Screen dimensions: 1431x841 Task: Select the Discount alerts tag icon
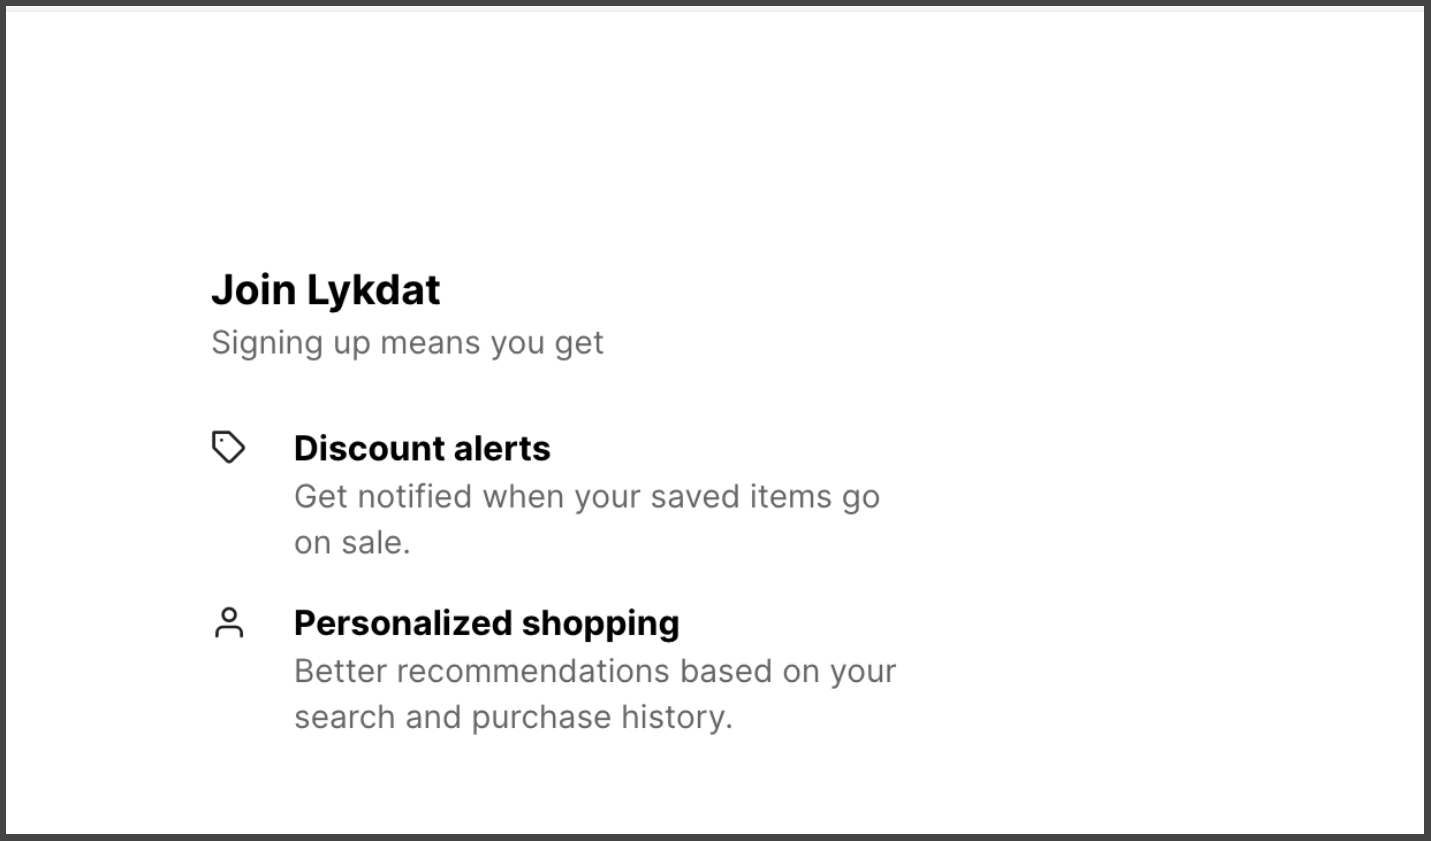228,447
